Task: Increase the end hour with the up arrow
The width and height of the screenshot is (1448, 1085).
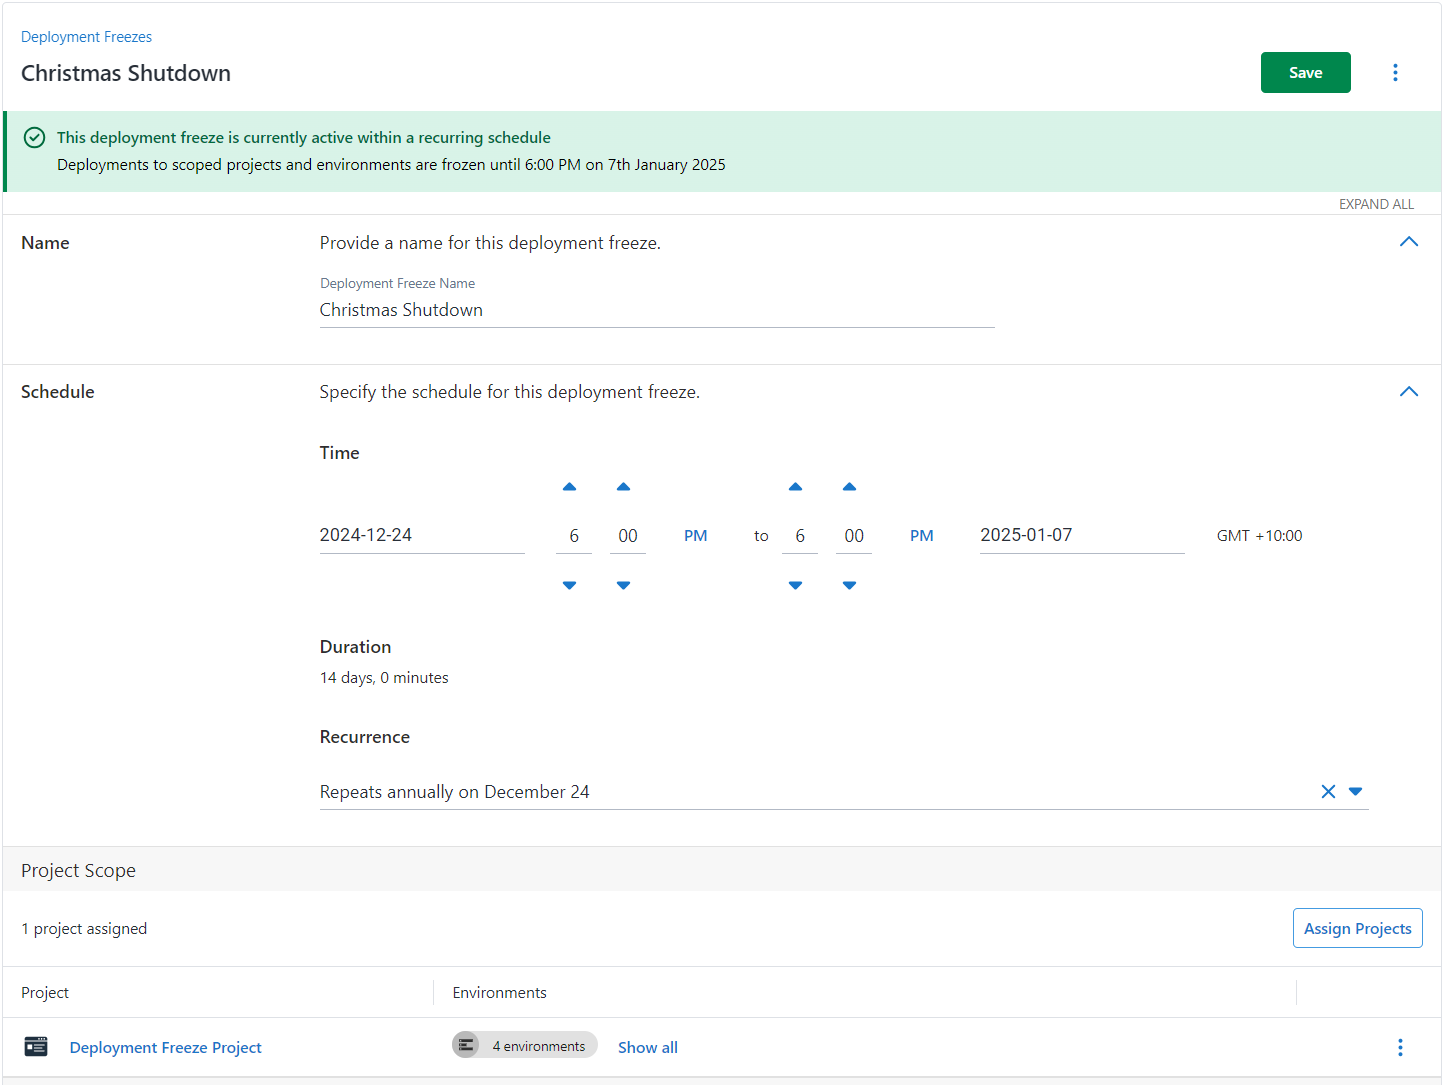Action: (x=796, y=487)
